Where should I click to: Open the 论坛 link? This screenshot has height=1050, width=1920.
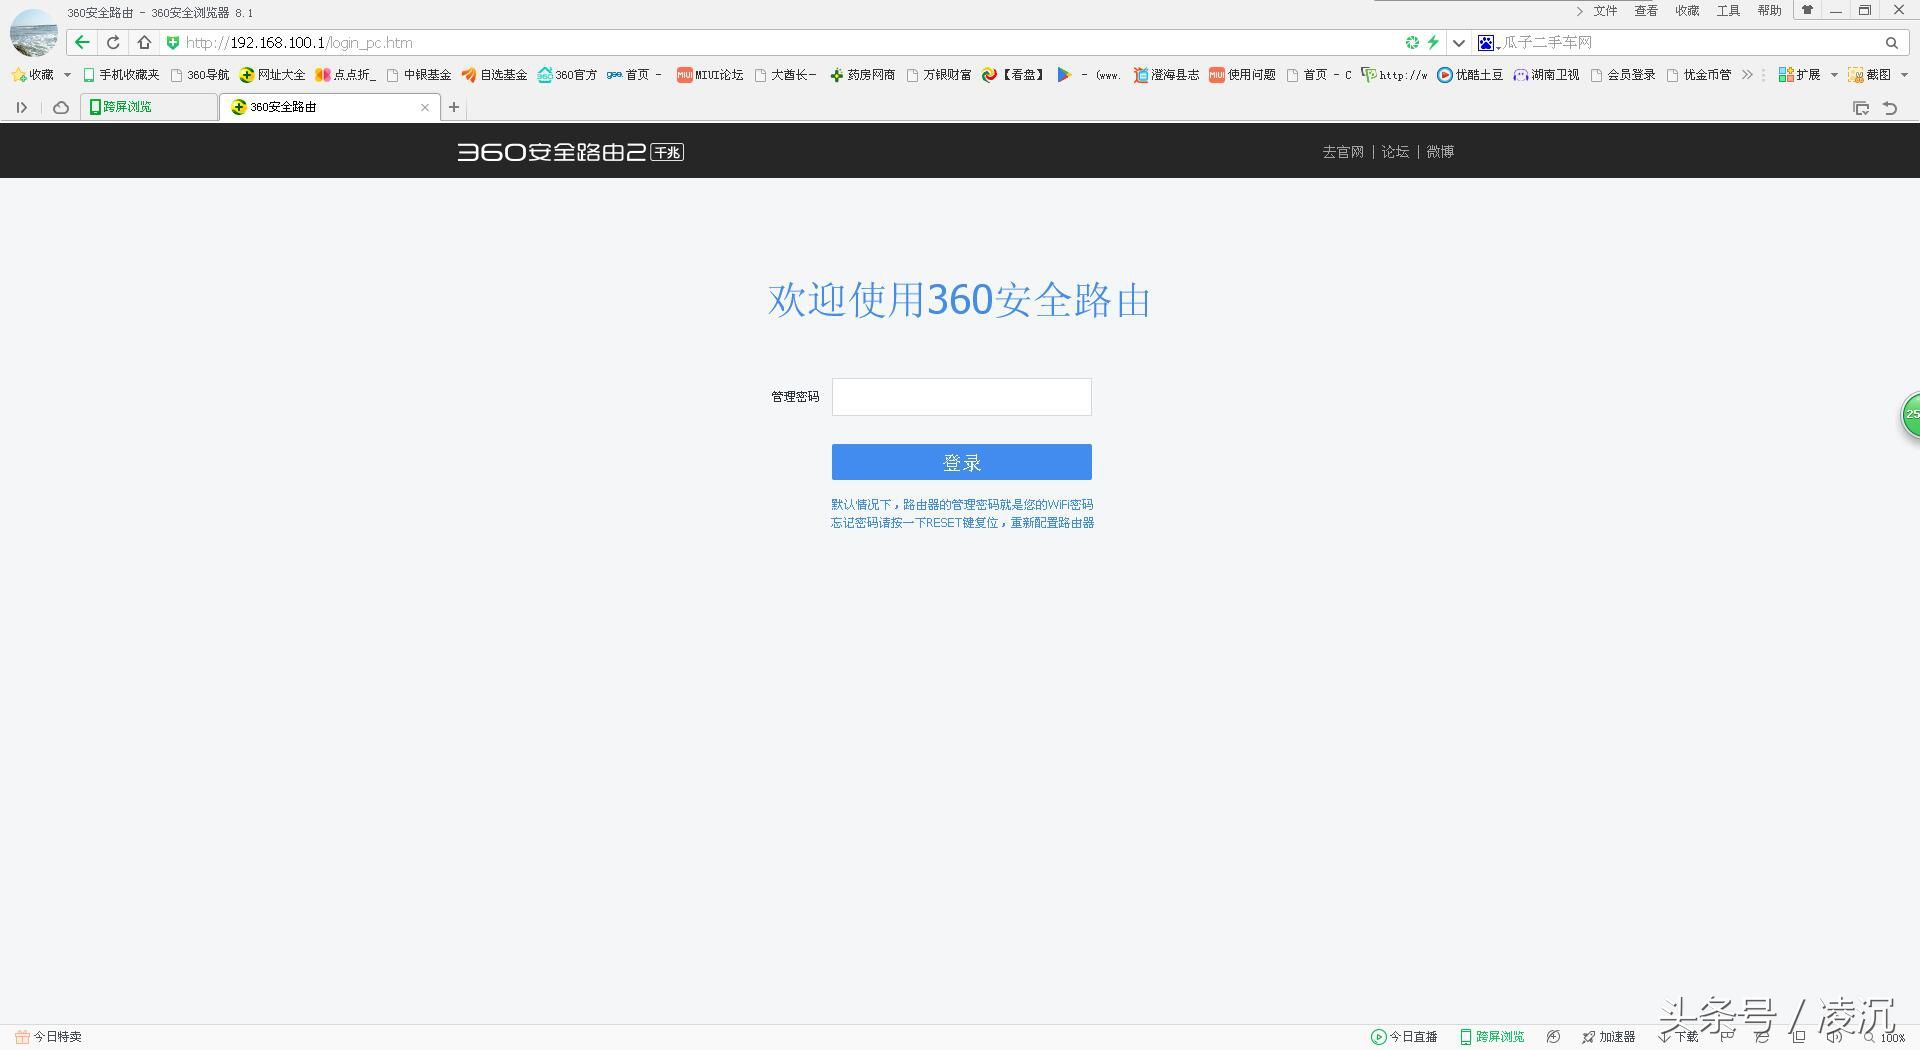point(1395,152)
